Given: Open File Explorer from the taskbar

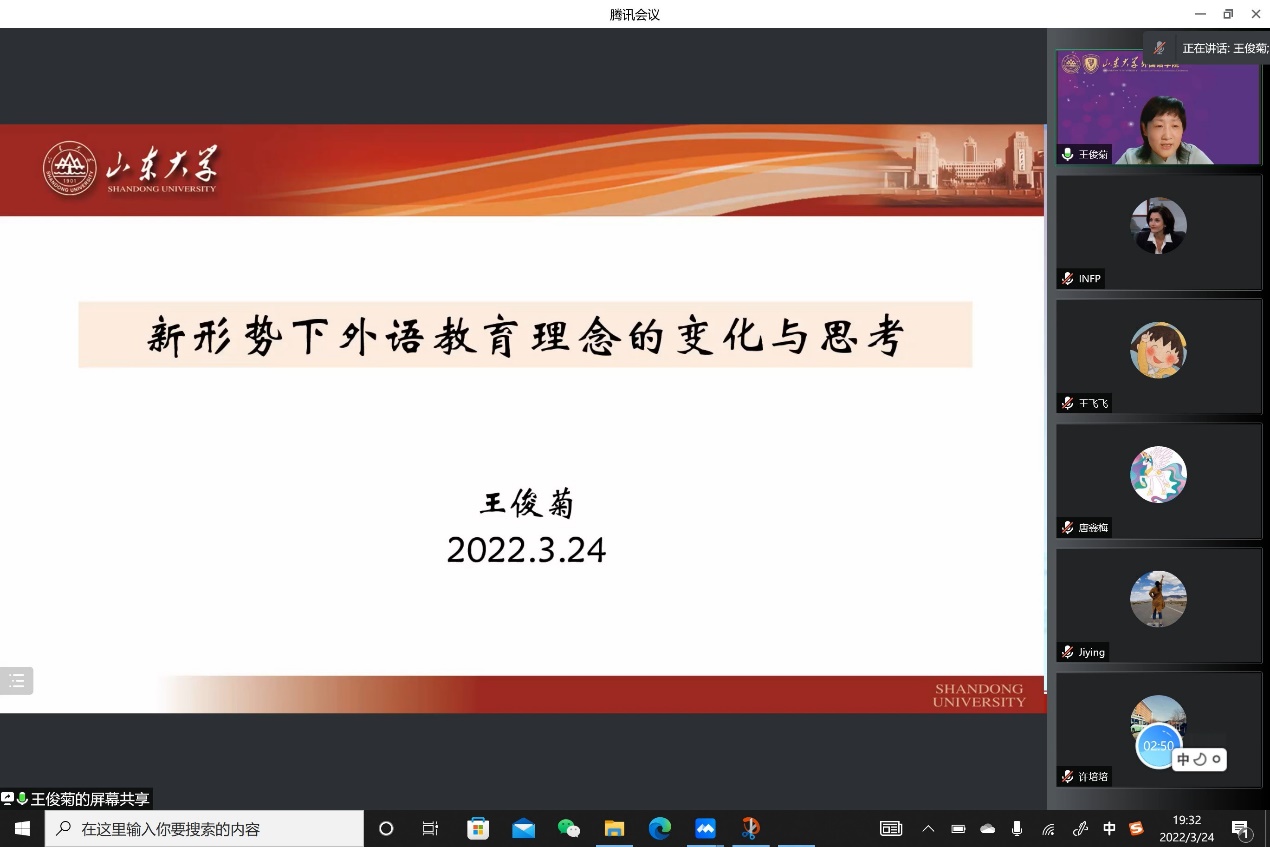Looking at the screenshot, I should pos(614,828).
